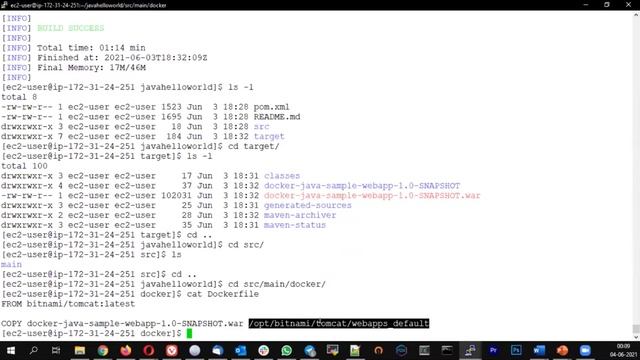Open the grey round taskbar icon after Vivaldi
The width and height of the screenshot is (640, 360).
195,350
